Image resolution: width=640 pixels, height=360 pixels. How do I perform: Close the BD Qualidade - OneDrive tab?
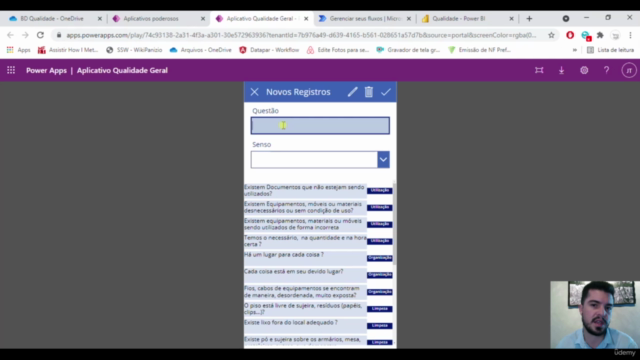100,18
